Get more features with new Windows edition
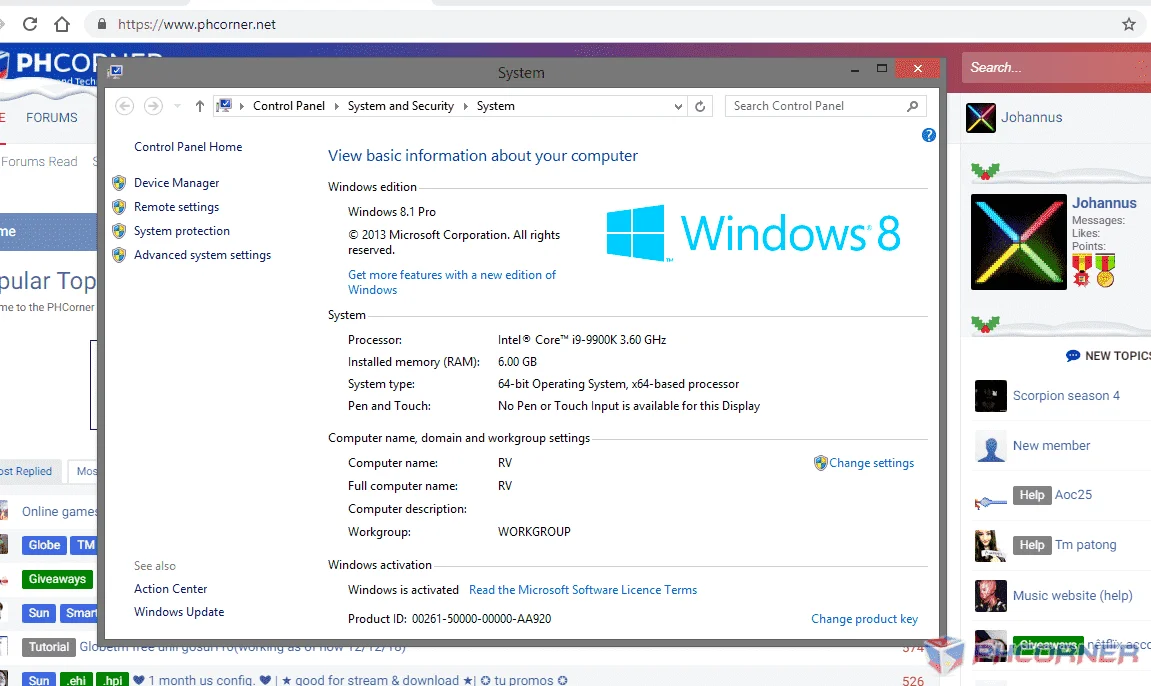The height and width of the screenshot is (686, 1151). coord(451,282)
